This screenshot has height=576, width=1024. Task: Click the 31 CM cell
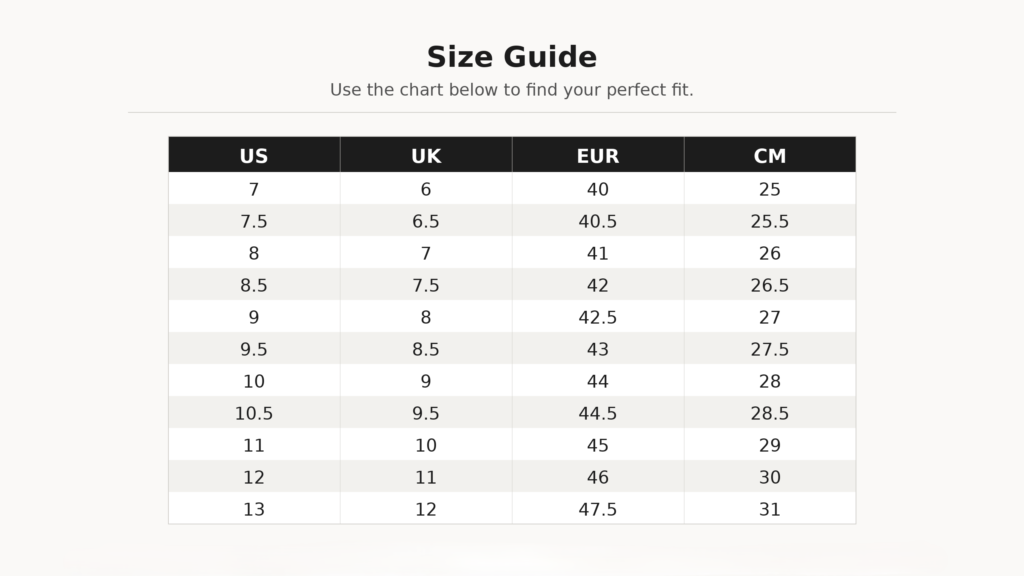[770, 509]
